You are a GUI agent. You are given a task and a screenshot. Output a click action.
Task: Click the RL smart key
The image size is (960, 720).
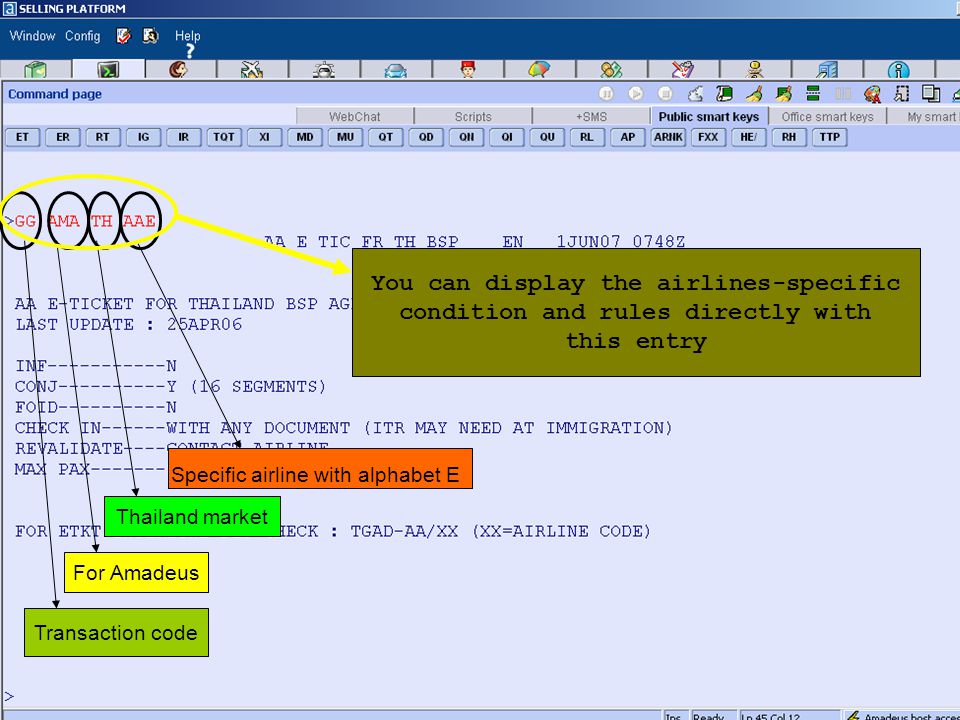(x=587, y=137)
